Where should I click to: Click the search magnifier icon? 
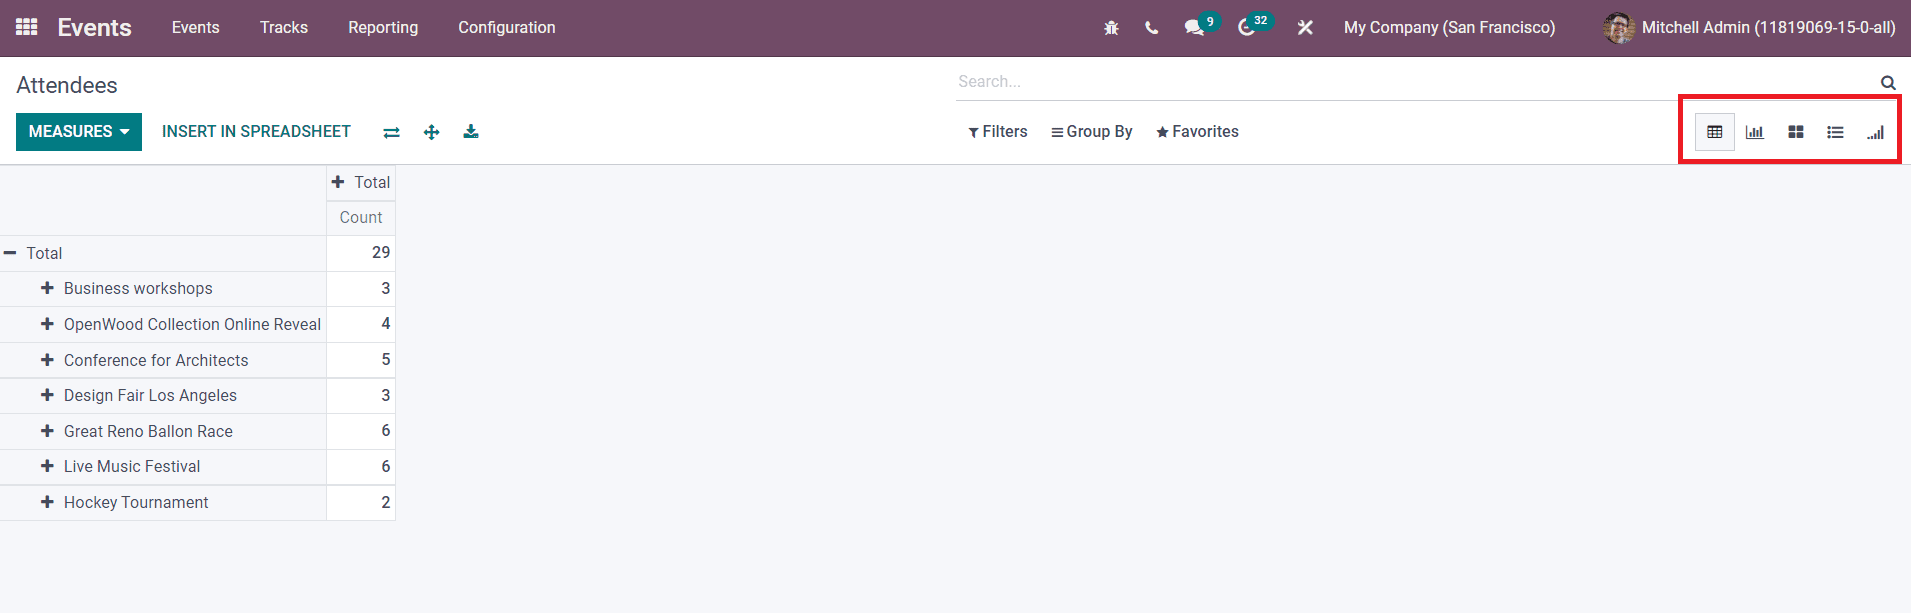[1888, 83]
